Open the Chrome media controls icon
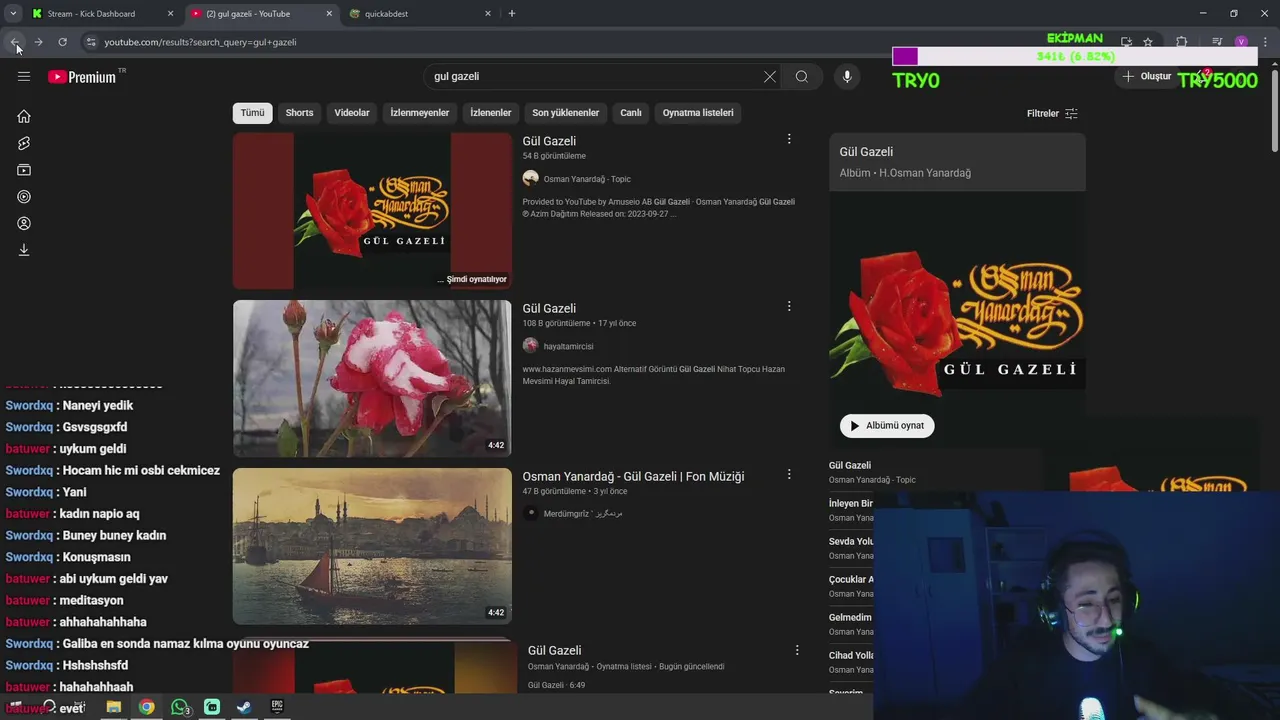Screen dimensions: 1280x720 tap(1217, 42)
